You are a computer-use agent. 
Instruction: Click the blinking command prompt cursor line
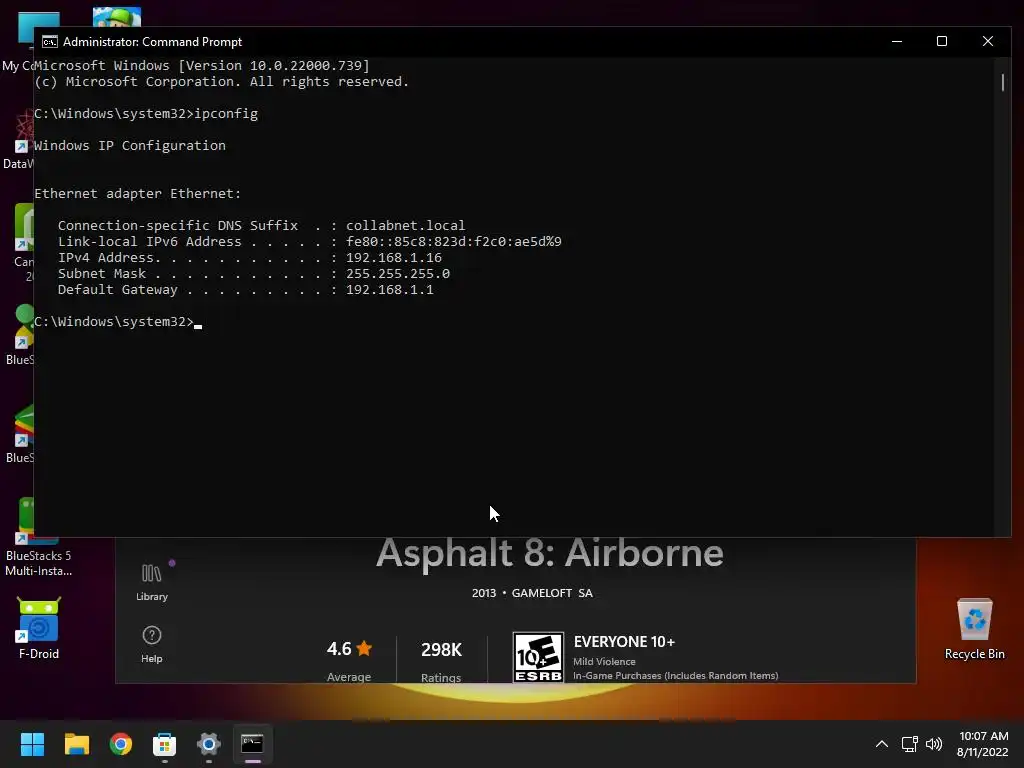click(118, 321)
